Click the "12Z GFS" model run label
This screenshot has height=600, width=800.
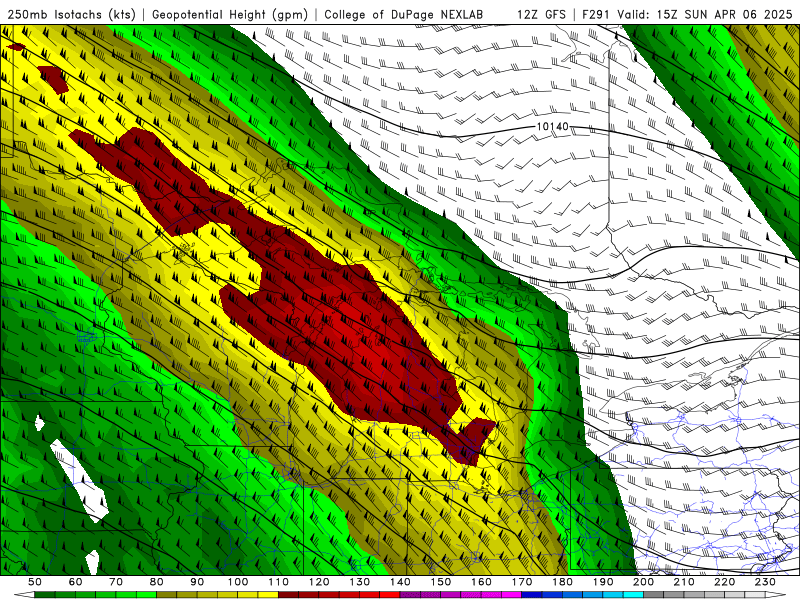coord(541,15)
